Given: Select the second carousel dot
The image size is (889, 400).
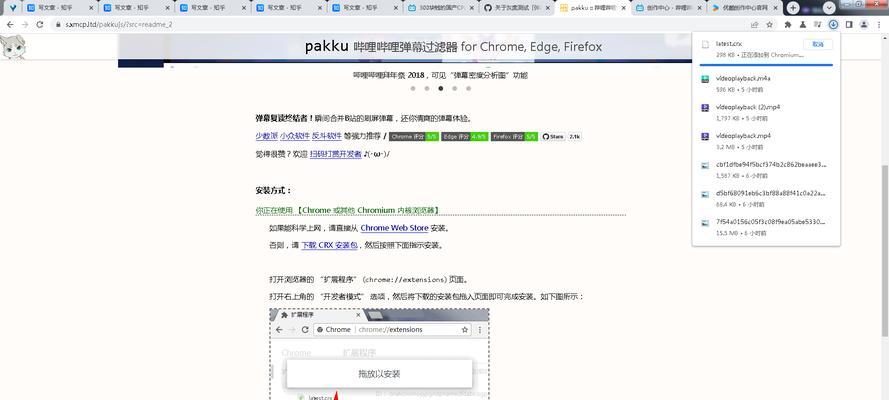Looking at the screenshot, I should pos(427,88).
